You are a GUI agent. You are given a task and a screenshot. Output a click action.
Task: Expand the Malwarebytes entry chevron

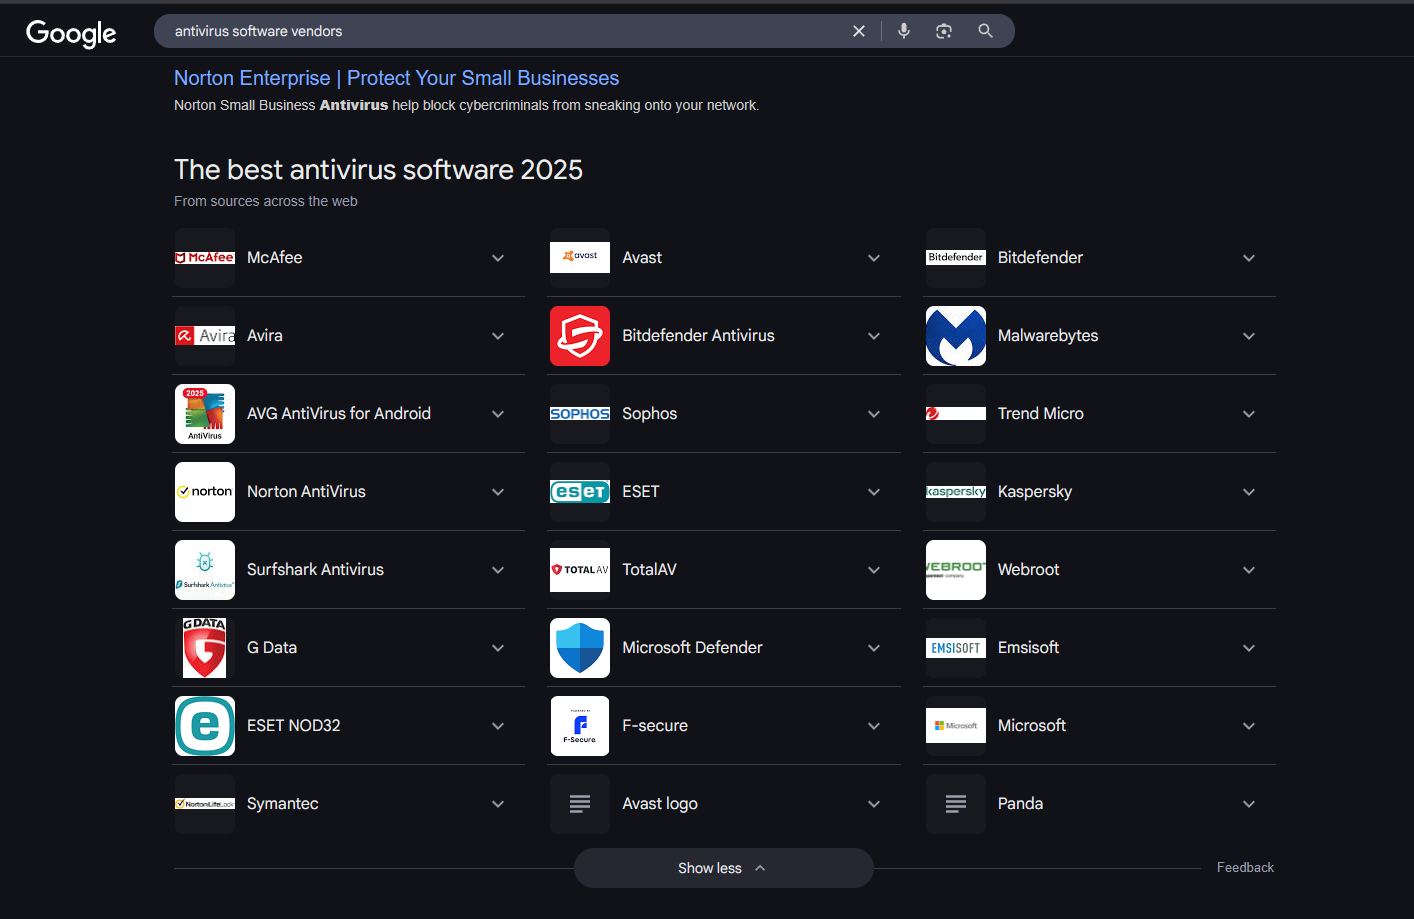[1249, 336]
